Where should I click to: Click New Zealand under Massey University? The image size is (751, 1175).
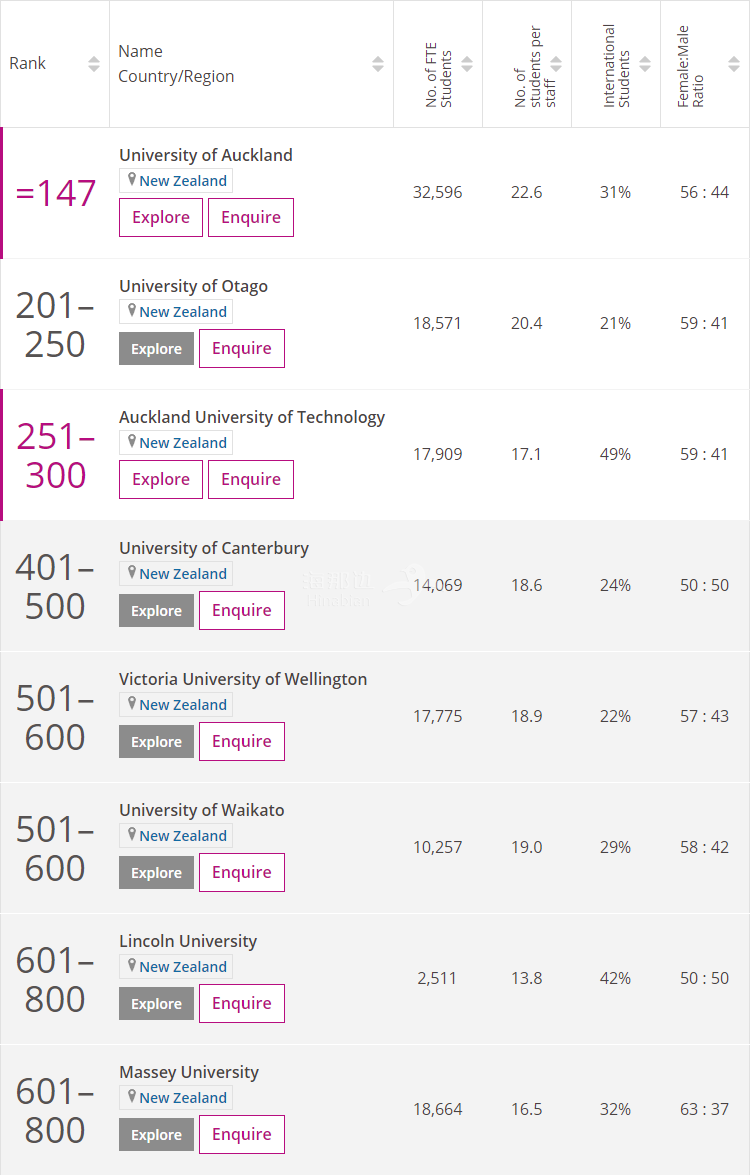pos(183,1098)
